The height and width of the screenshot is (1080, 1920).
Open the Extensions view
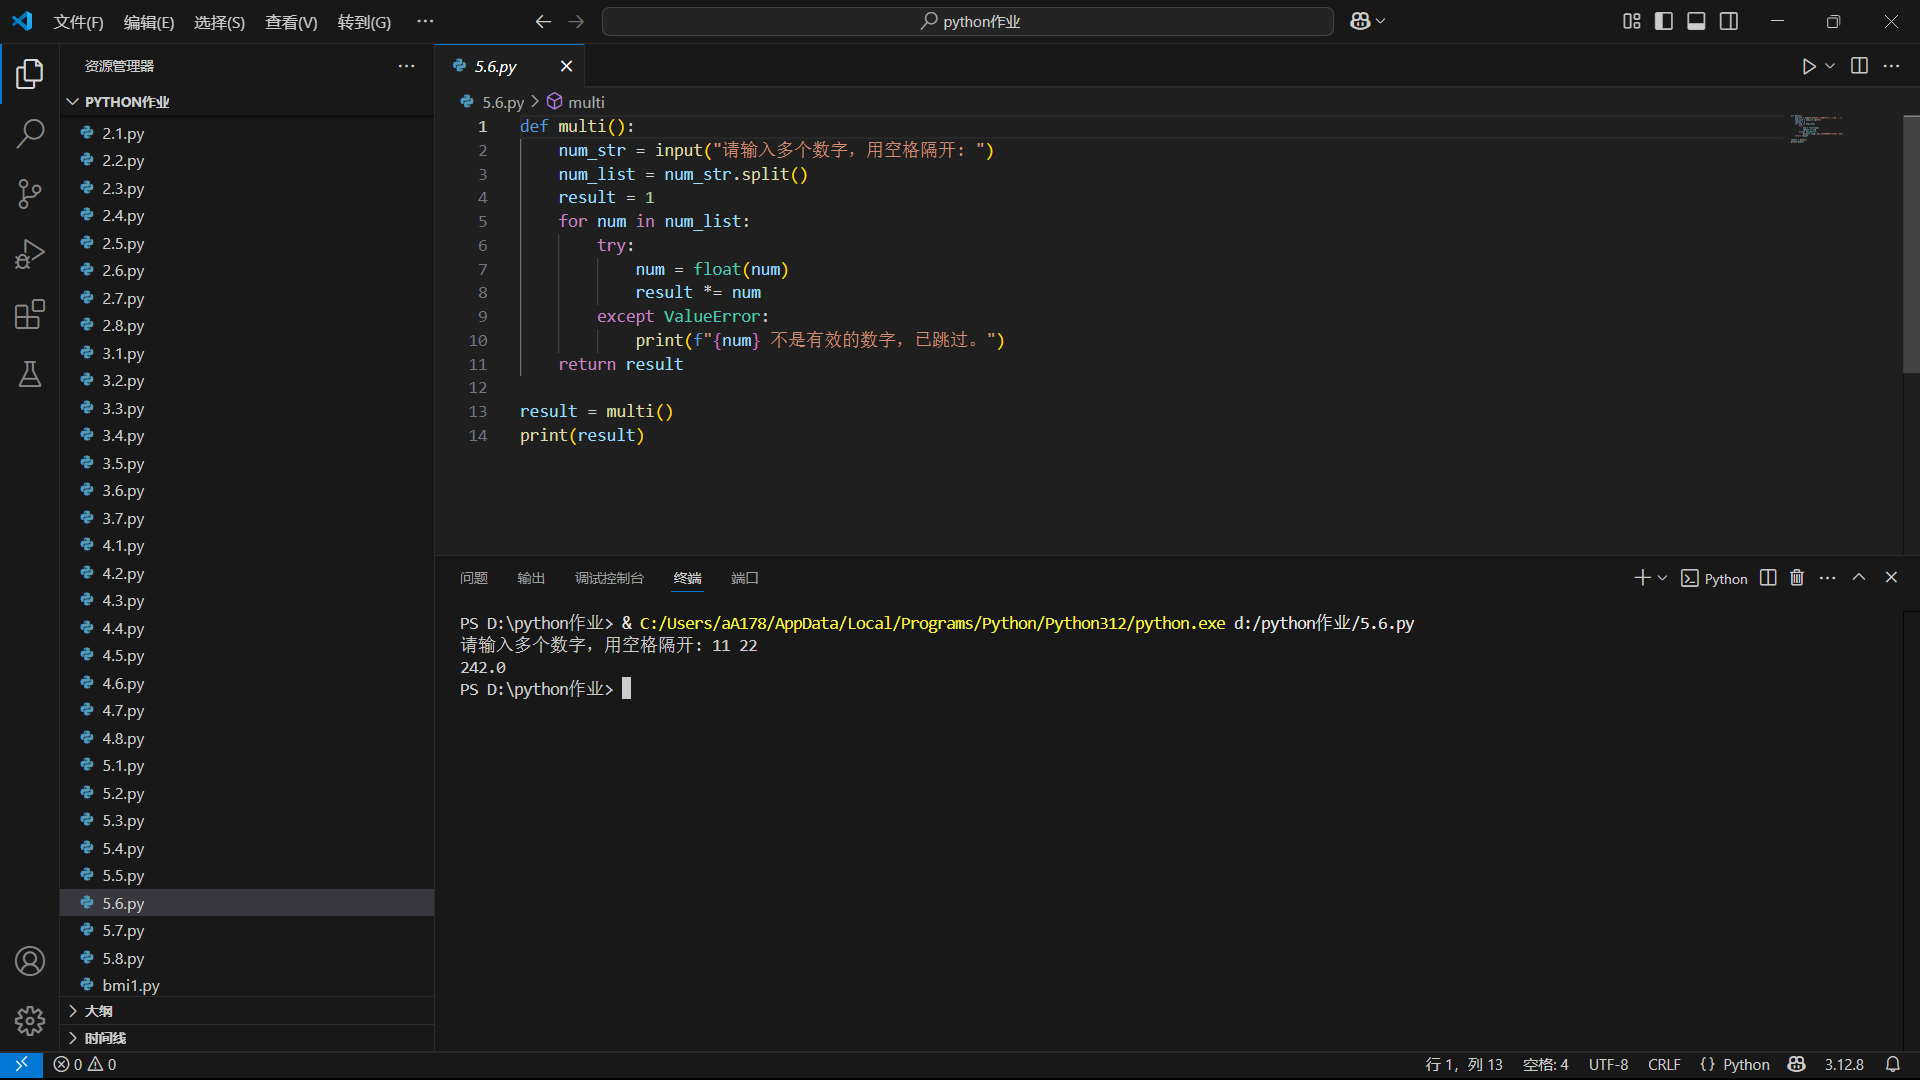click(x=30, y=314)
